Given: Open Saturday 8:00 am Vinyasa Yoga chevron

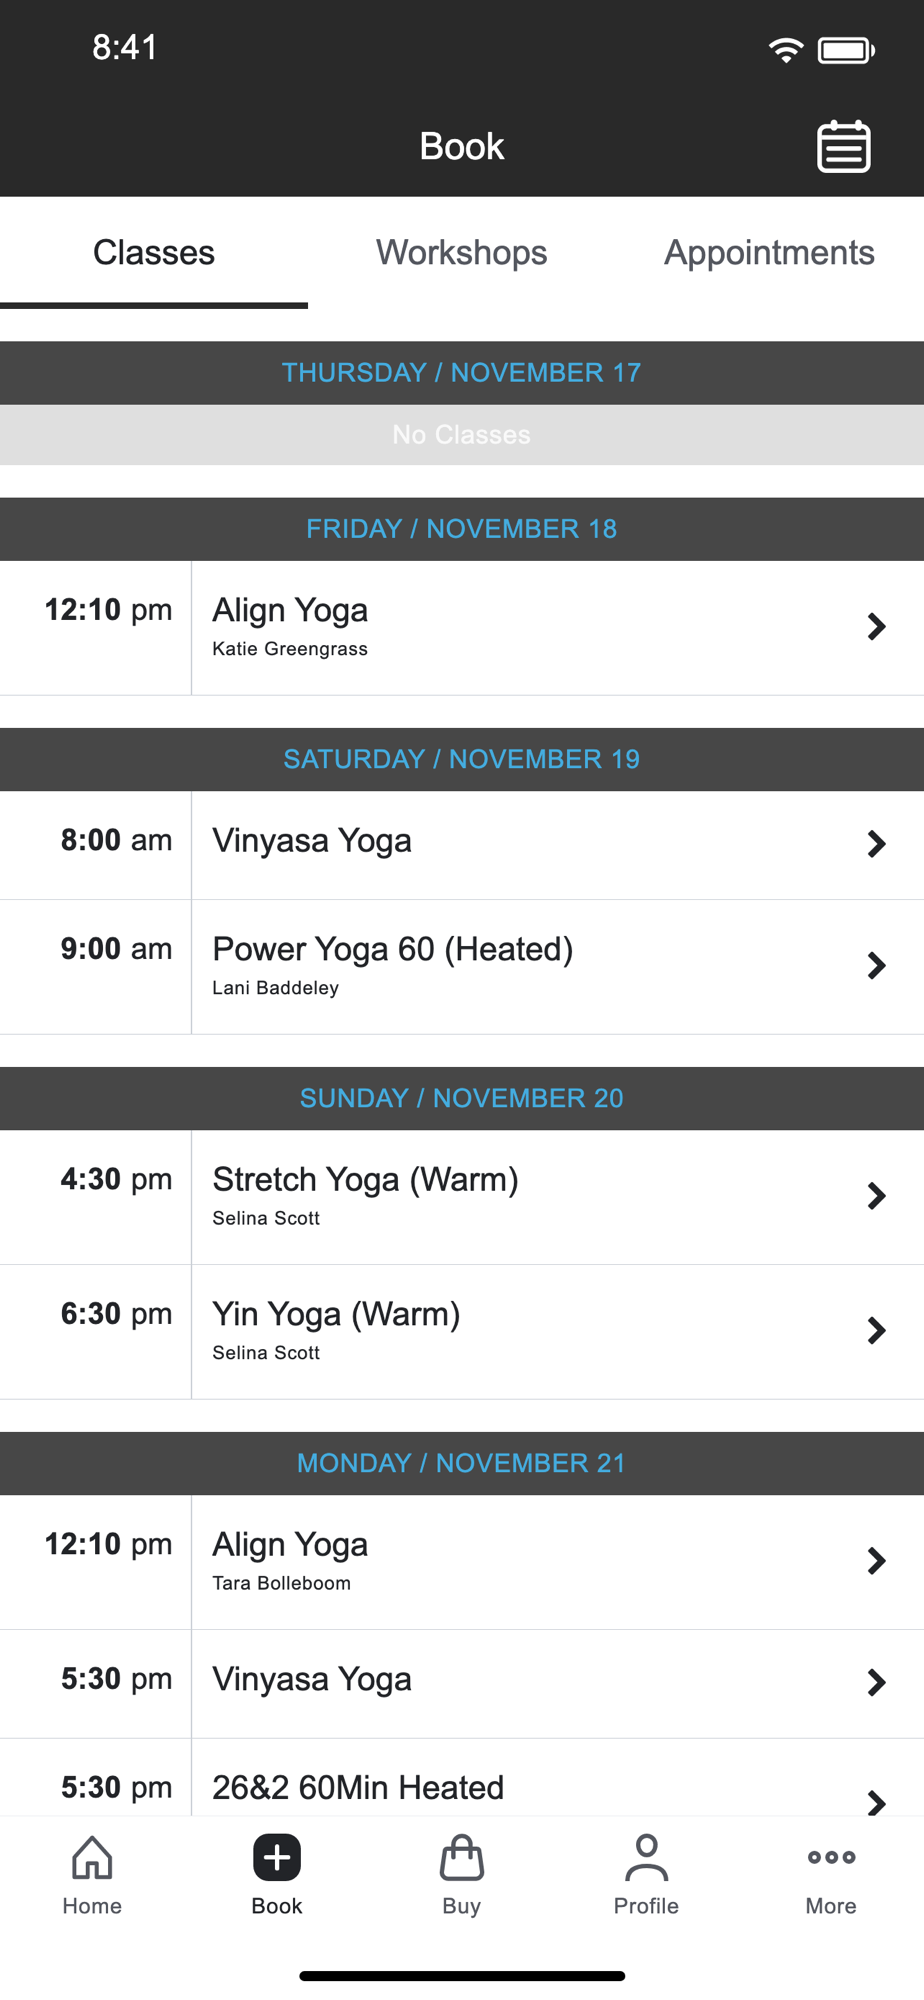Looking at the screenshot, I should 876,844.
